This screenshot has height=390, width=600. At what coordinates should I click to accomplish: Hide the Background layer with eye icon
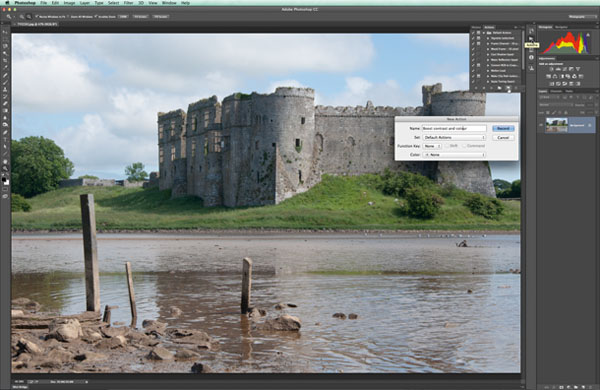click(541, 125)
